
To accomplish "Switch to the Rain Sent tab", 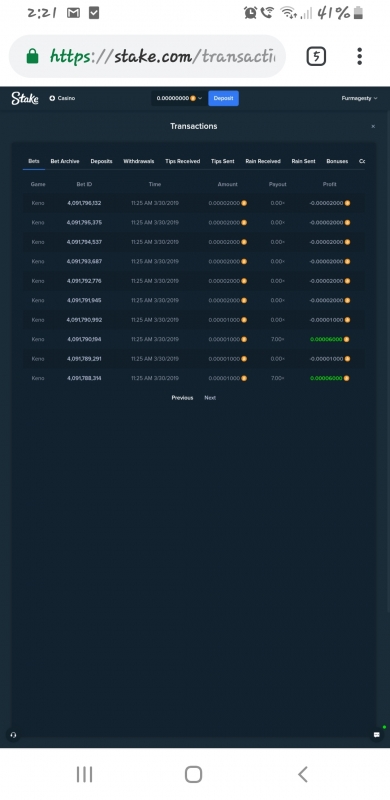I will pos(303,161).
